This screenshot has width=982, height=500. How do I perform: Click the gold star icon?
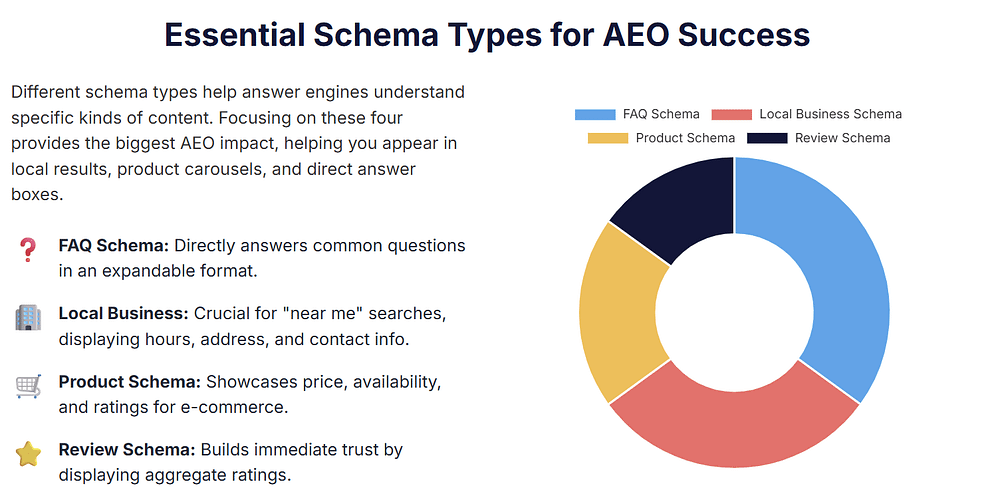coord(28,455)
